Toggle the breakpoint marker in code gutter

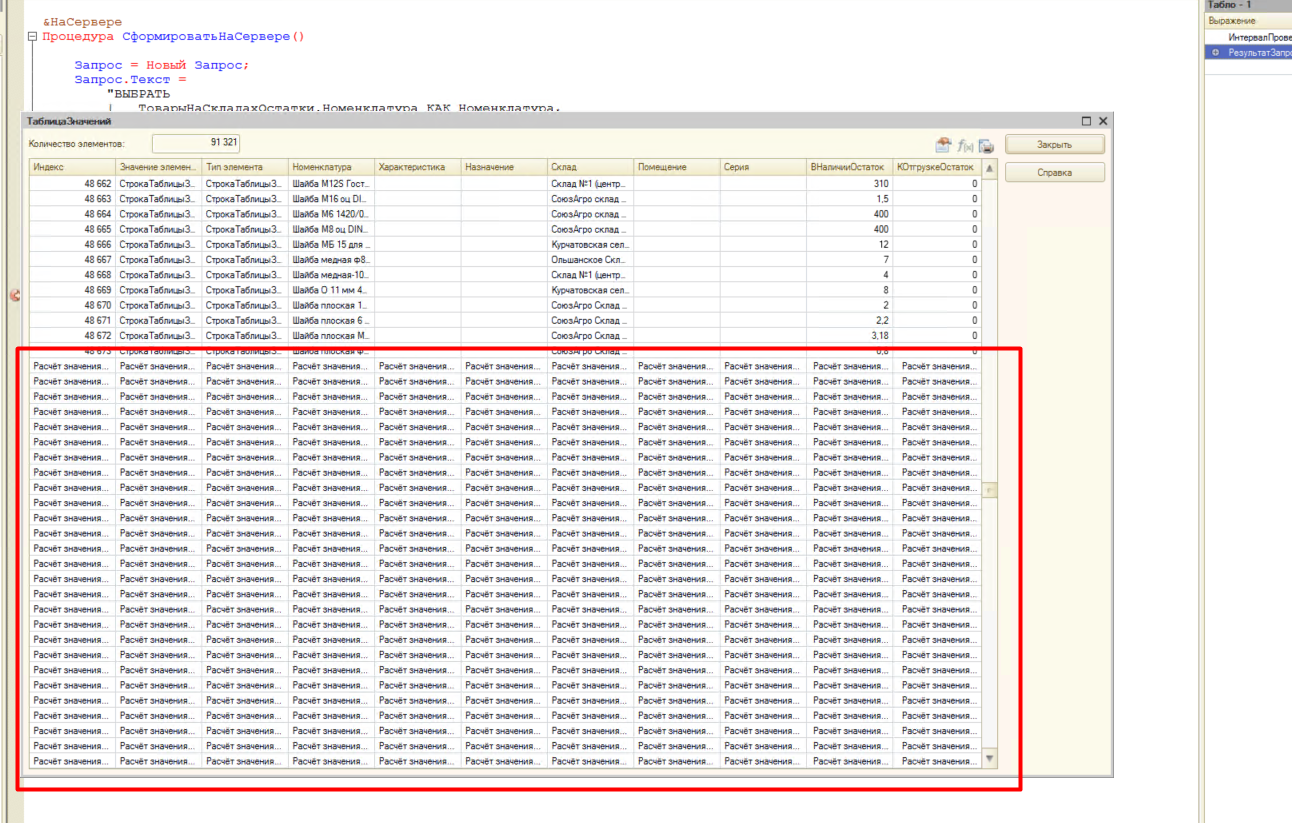coord(14,295)
